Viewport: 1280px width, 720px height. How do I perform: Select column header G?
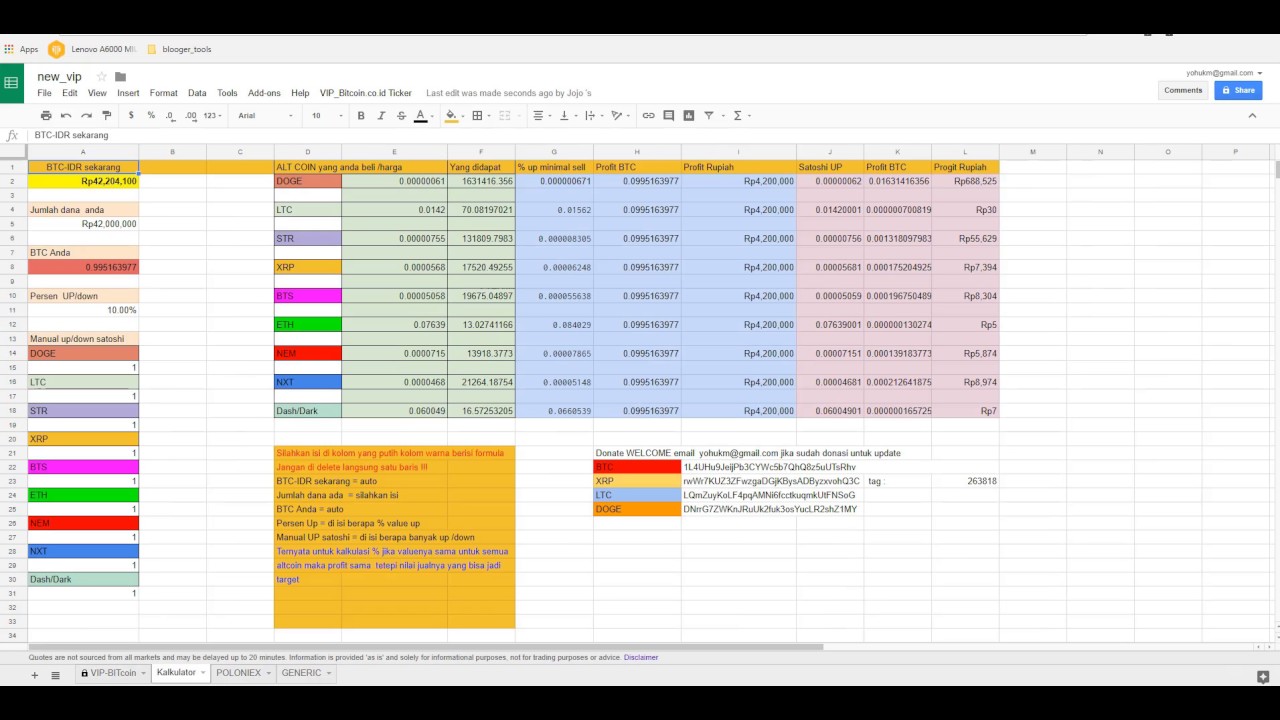point(554,152)
